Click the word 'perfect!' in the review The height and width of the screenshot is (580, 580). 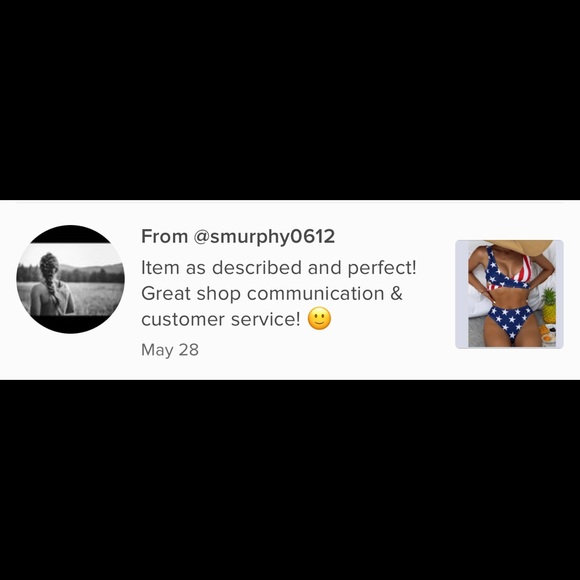coord(382,268)
